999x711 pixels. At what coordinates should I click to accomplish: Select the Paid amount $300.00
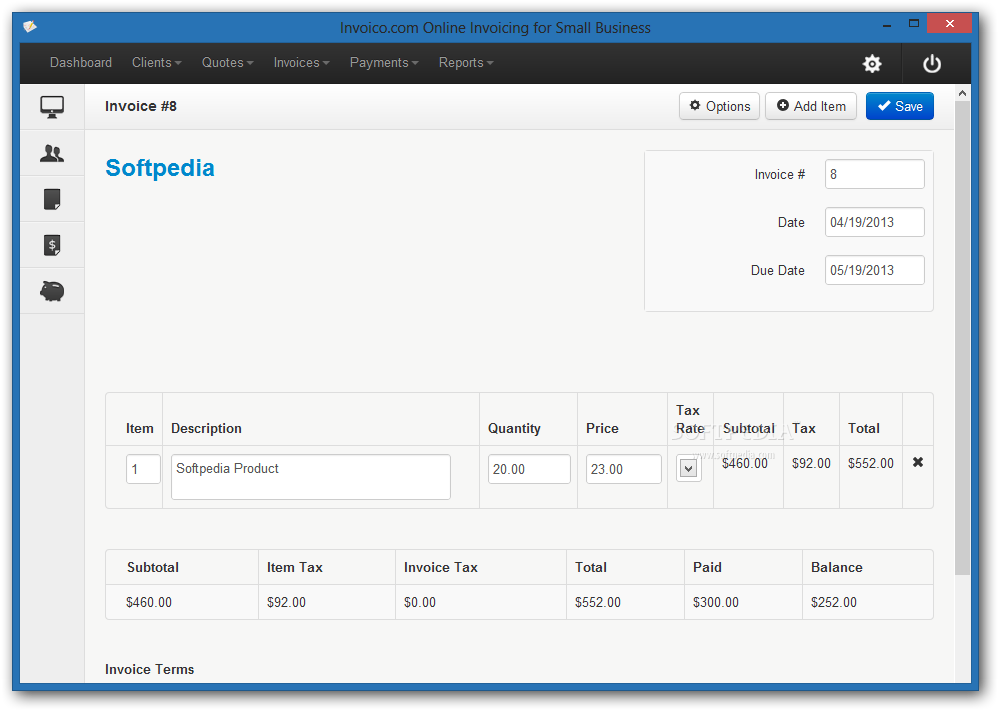click(x=715, y=603)
